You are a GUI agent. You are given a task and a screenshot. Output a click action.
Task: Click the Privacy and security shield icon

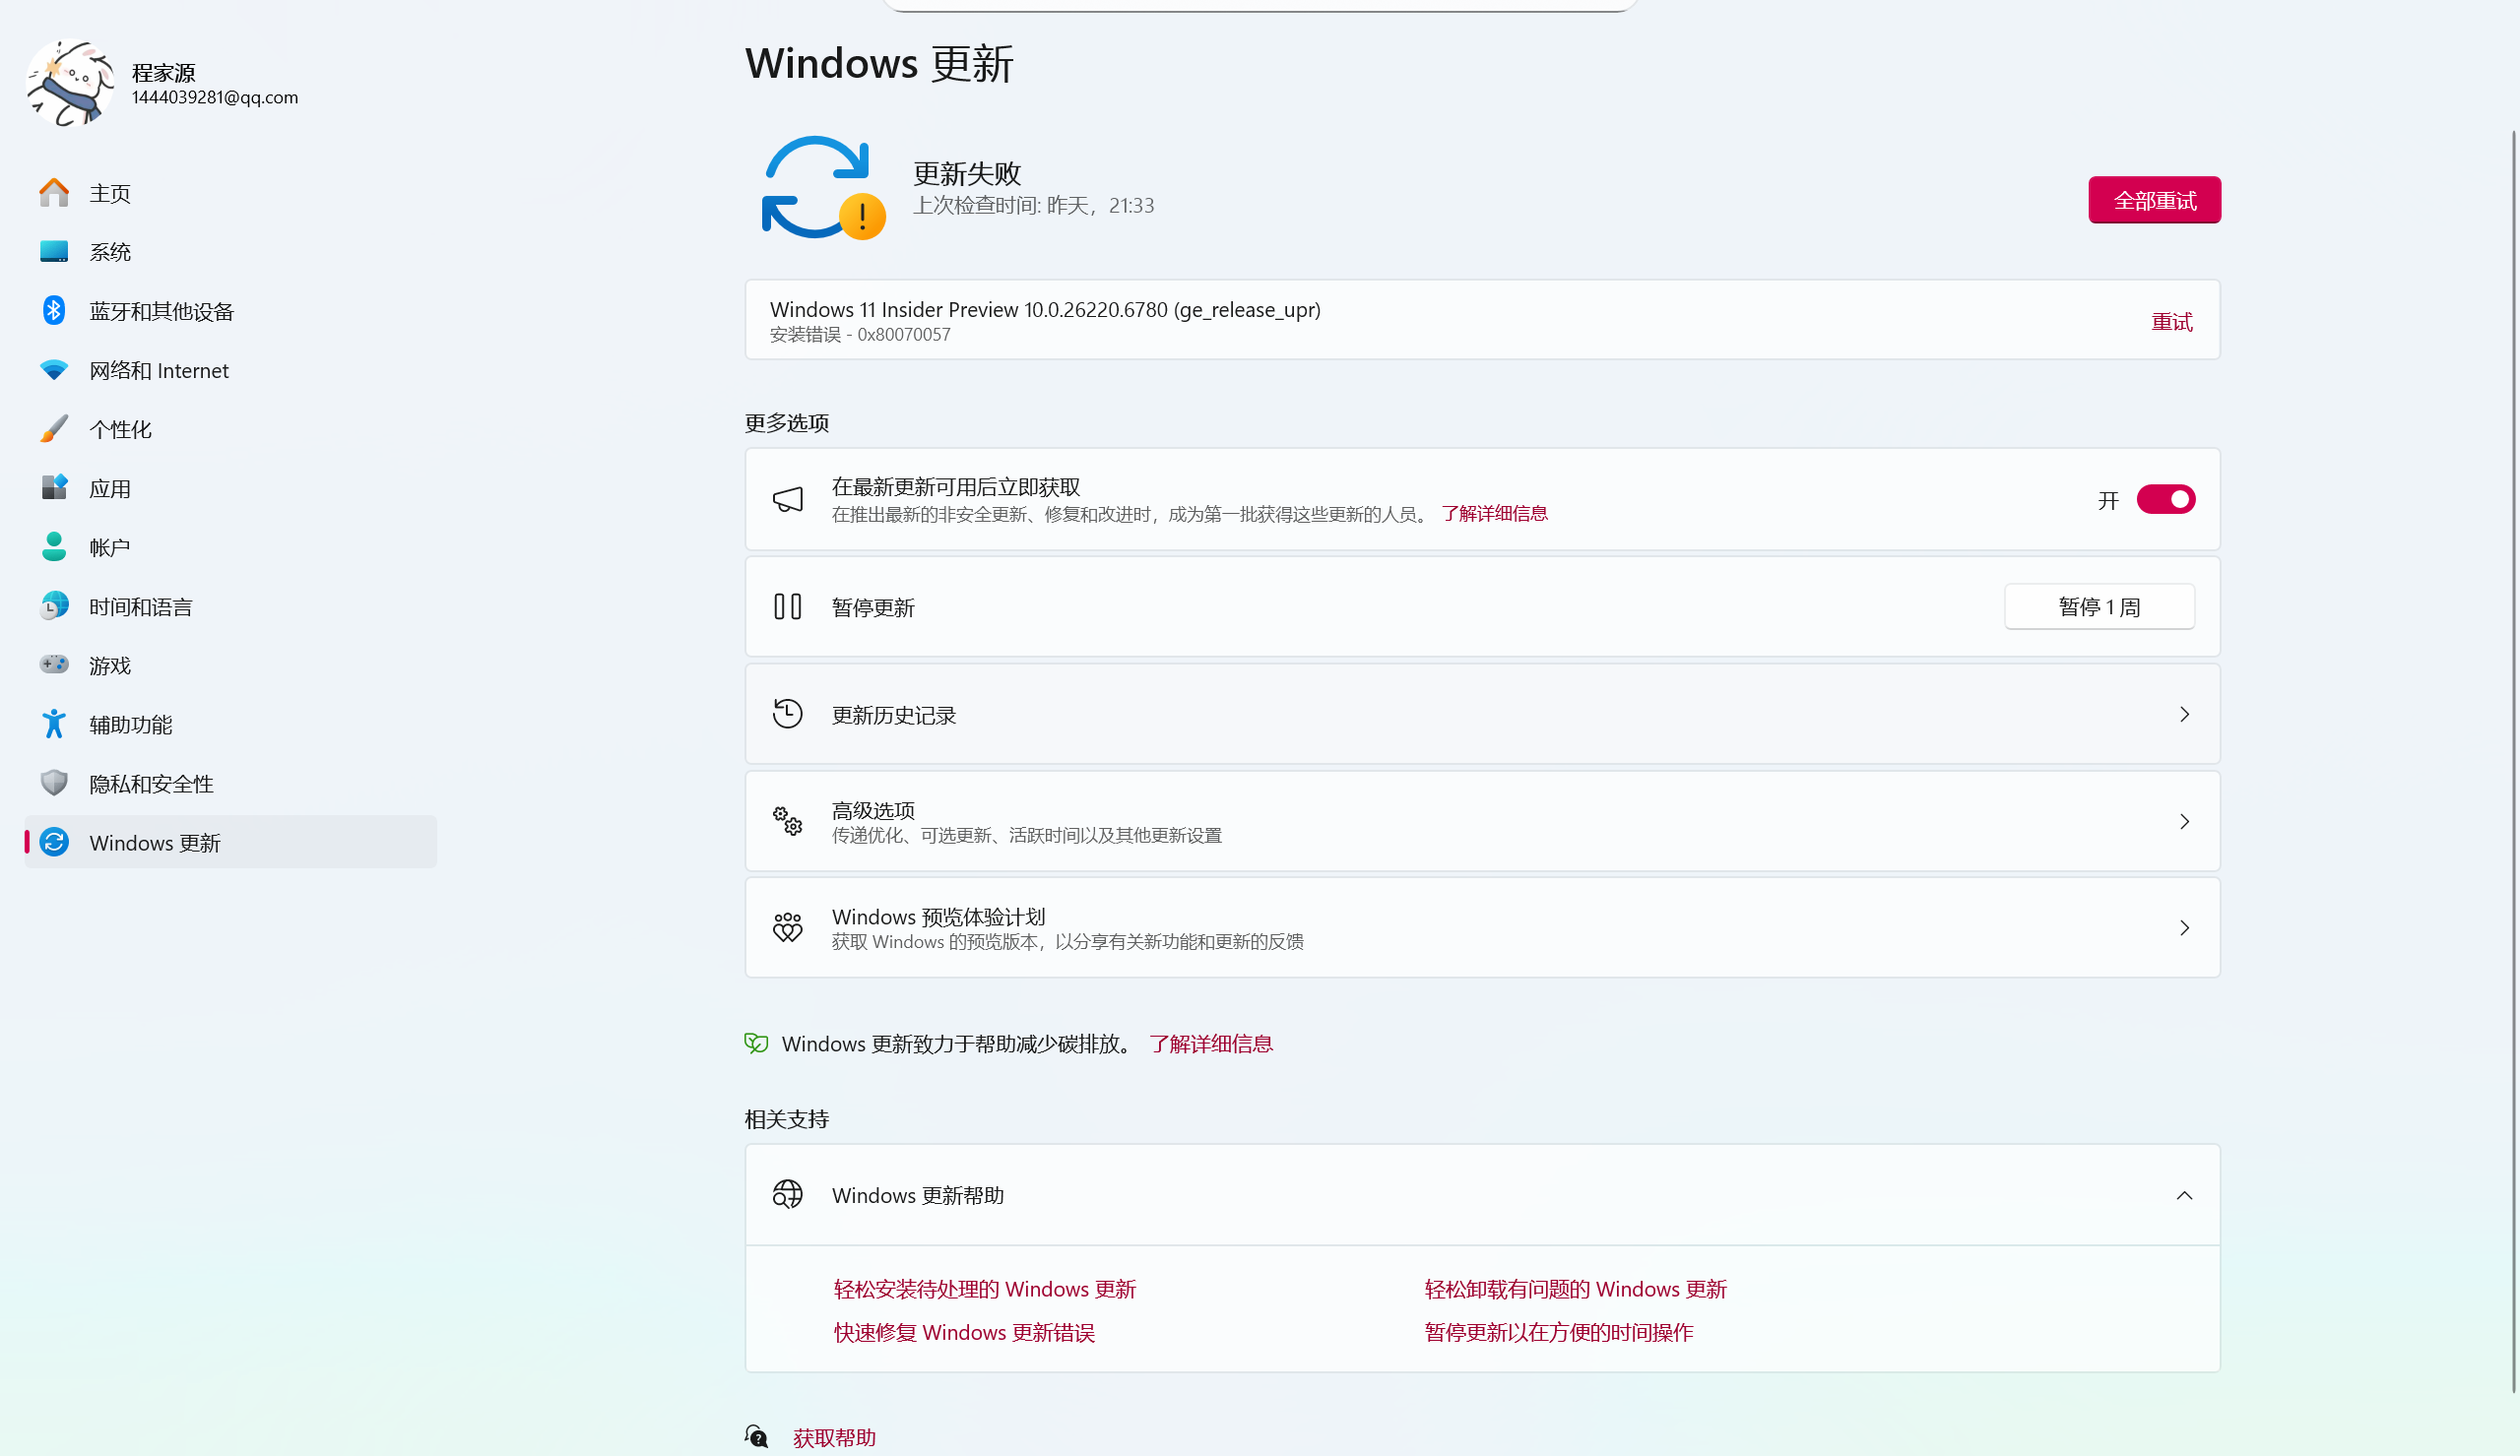coord(54,783)
